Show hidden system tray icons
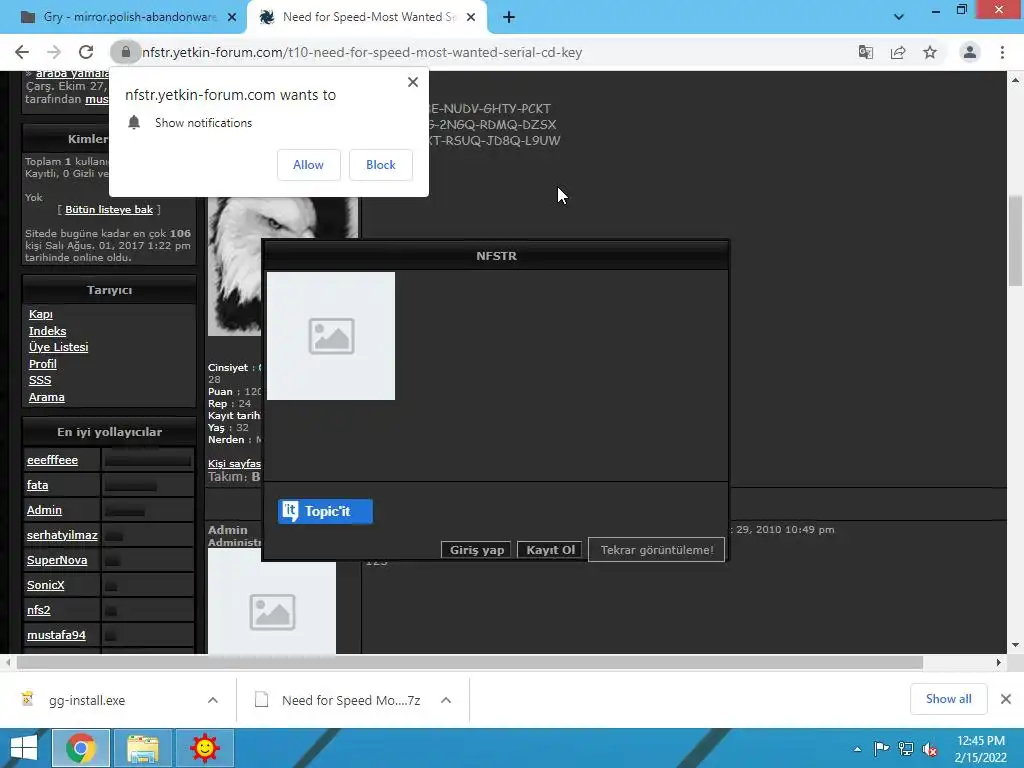The height and width of the screenshot is (768, 1024). click(x=857, y=749)
